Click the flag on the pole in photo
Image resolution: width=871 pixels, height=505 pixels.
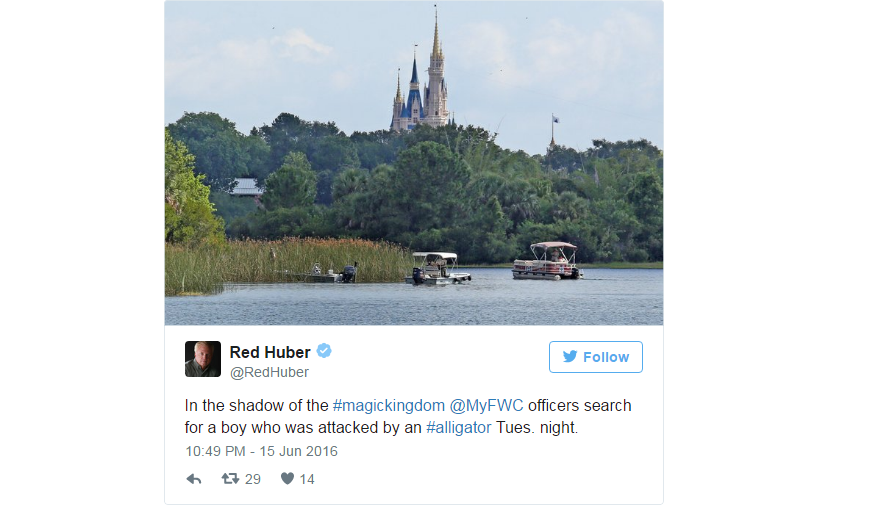tap(555, 119)
